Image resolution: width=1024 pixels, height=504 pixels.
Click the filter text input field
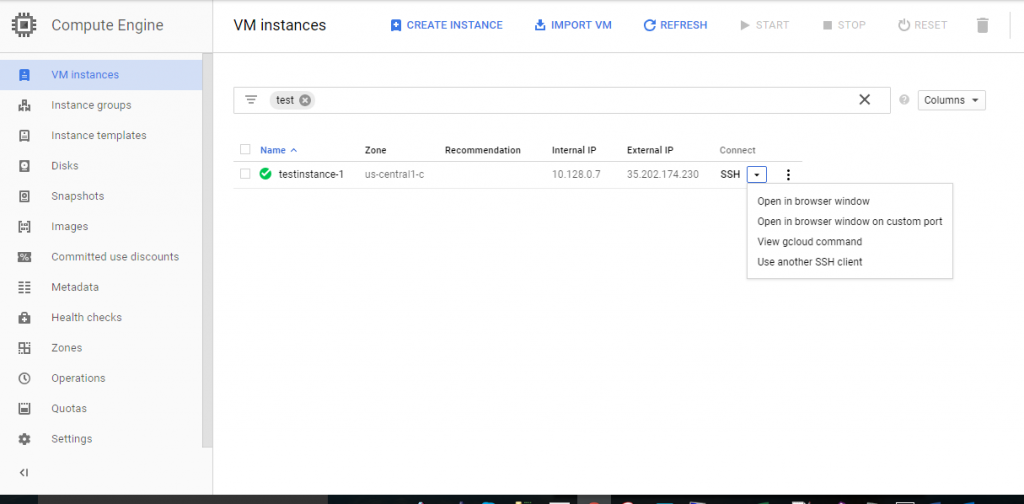click(580, 100)
